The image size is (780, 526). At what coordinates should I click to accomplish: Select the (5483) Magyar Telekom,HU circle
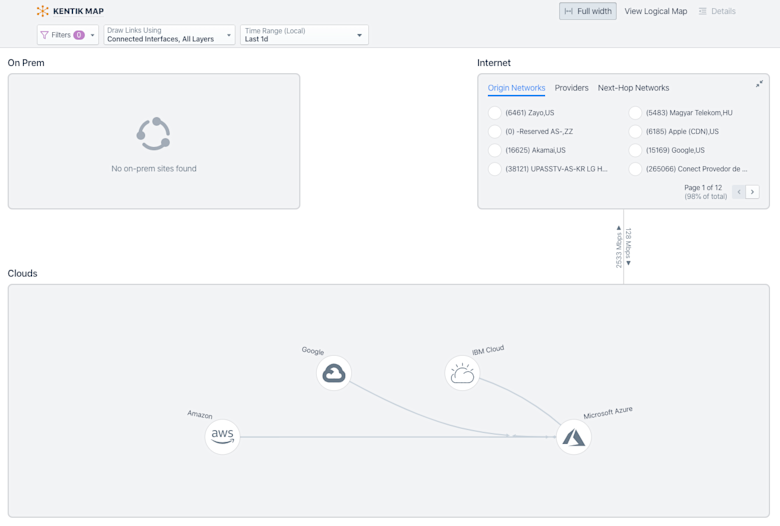click(635, 113)
